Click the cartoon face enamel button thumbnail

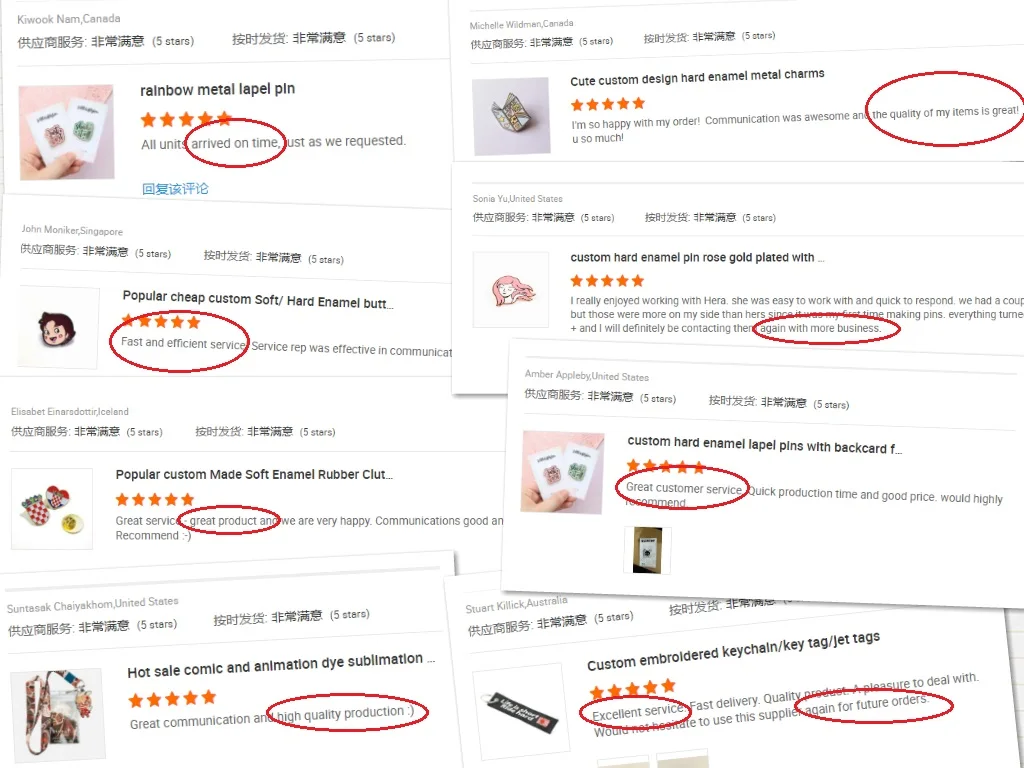[58, 327]
